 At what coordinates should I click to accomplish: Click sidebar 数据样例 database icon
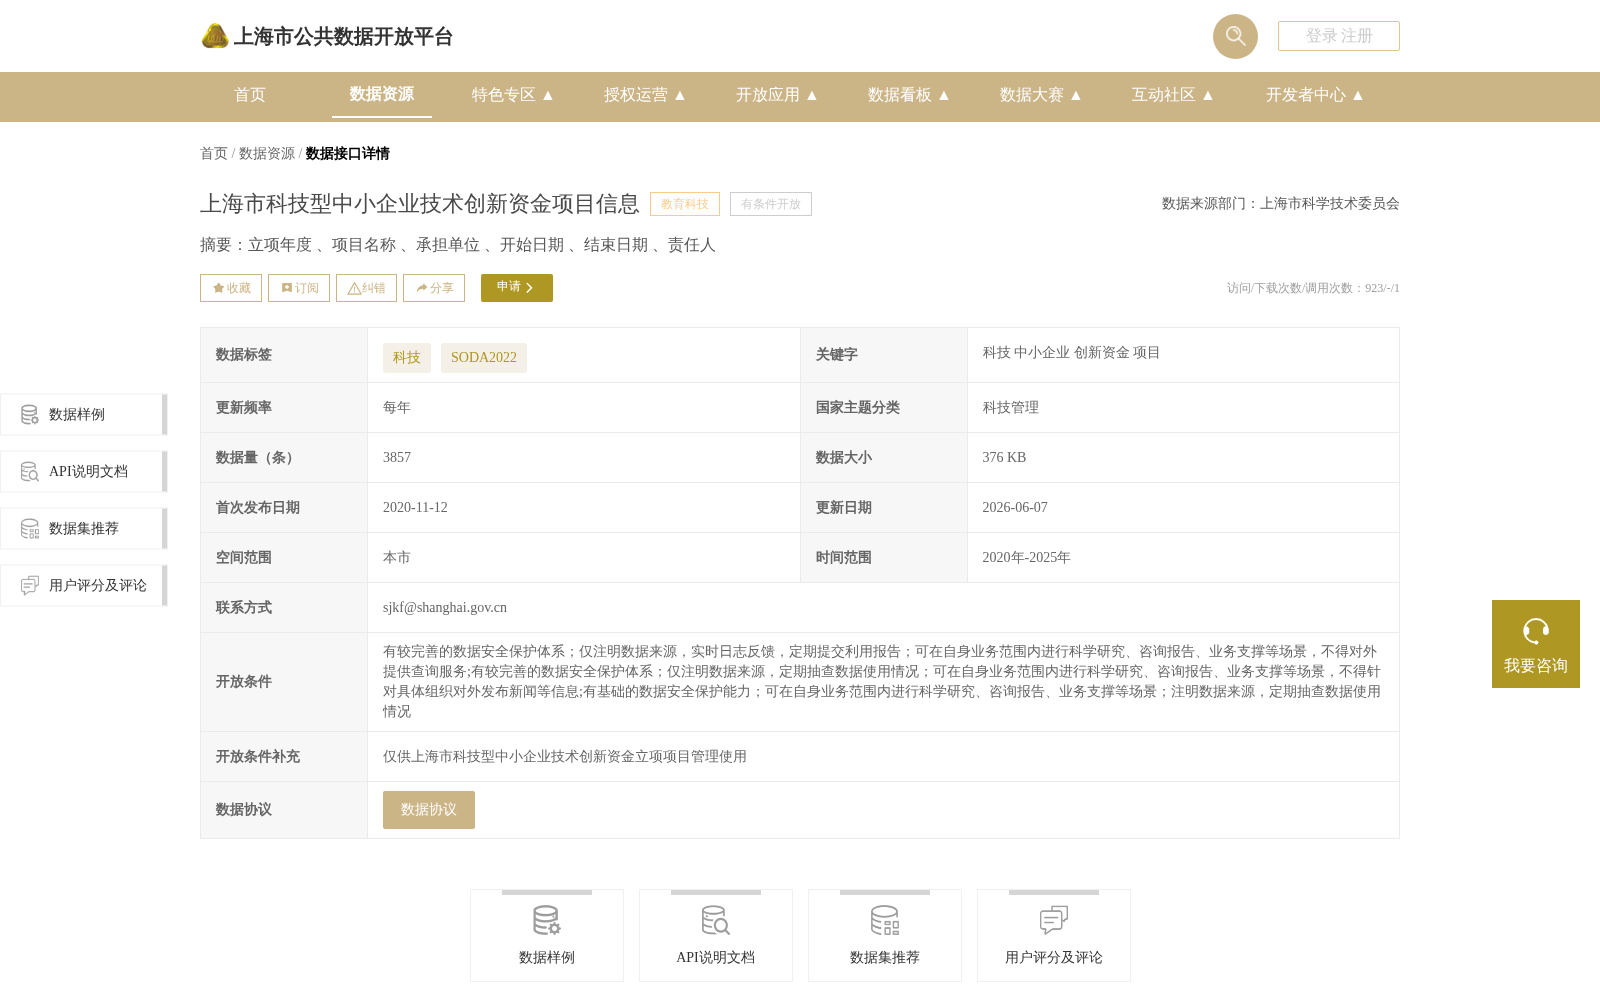point(30,414)
